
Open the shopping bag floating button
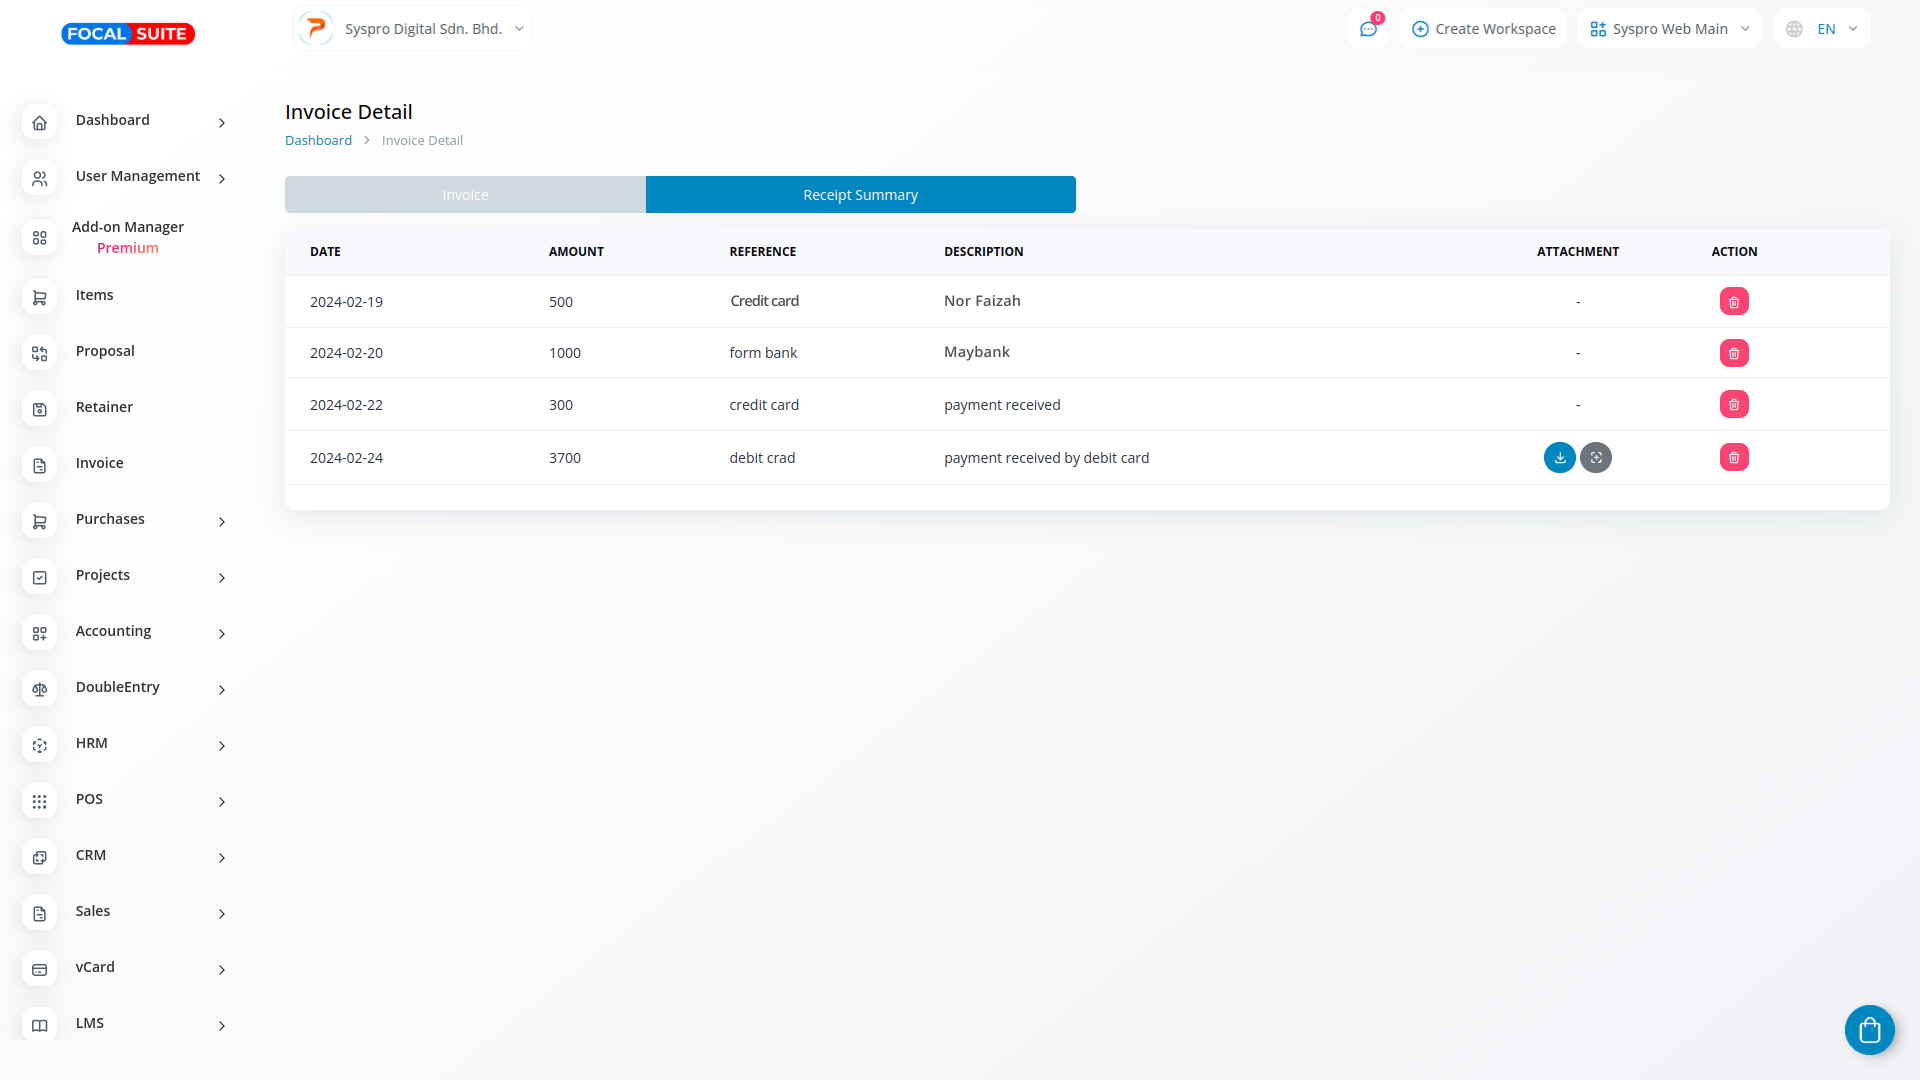(x=1869, y=1030)
